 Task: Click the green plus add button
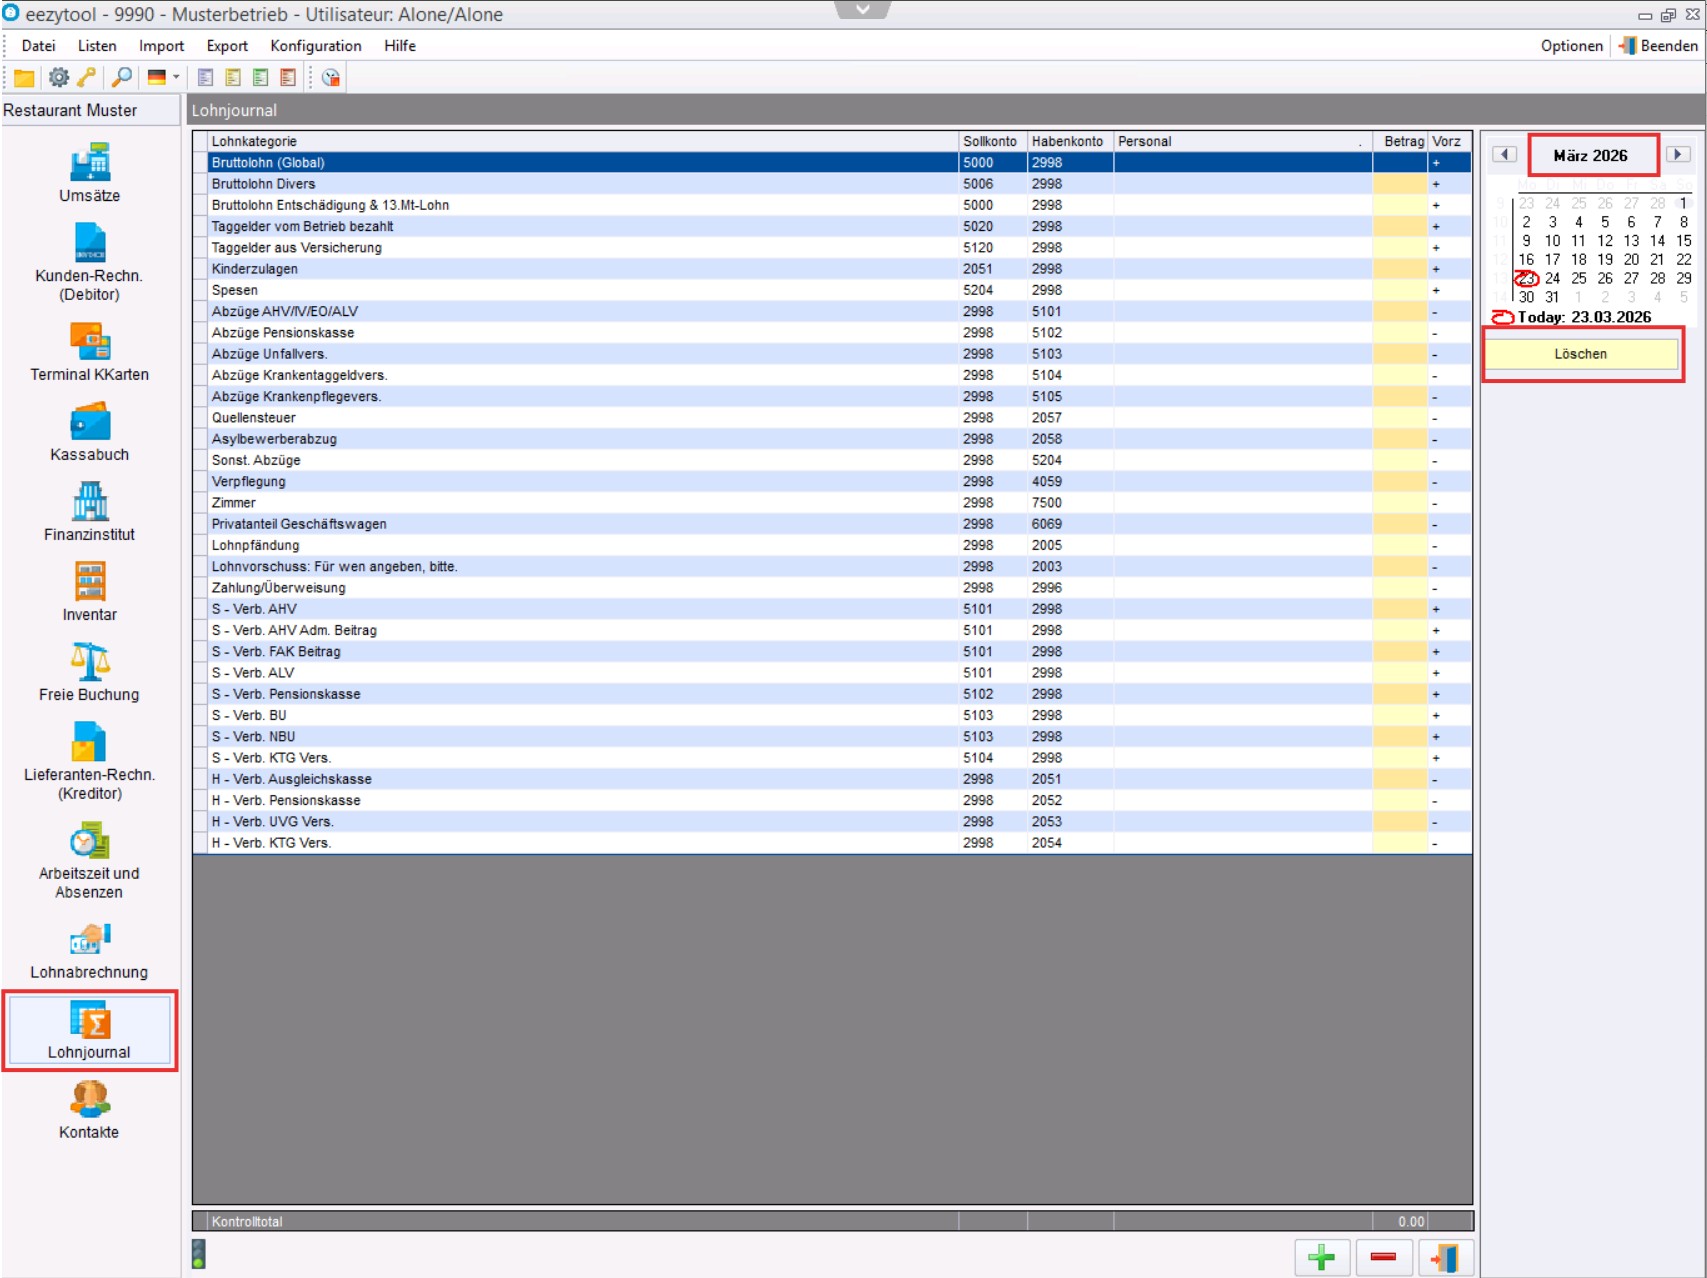coord(1321,1257)
